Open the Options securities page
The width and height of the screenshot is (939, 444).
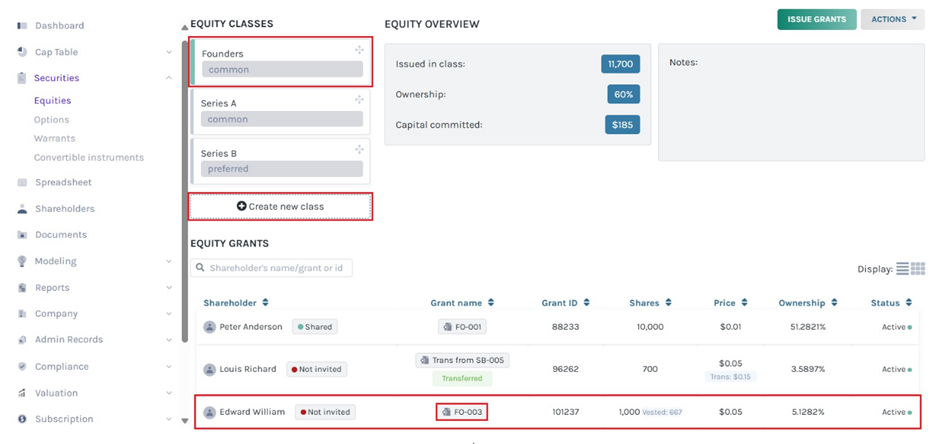51,120
